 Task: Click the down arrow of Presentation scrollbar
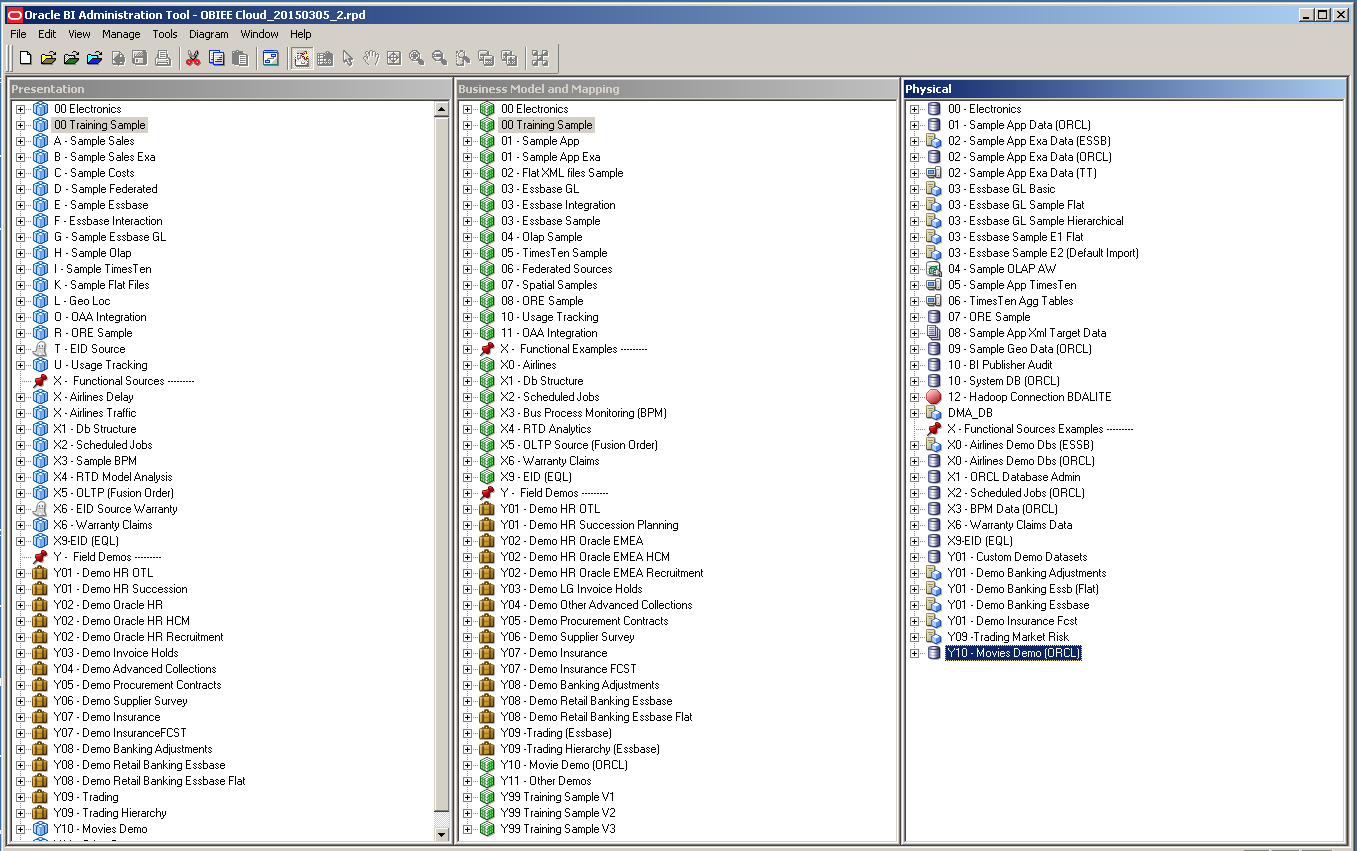coord(442,833)
